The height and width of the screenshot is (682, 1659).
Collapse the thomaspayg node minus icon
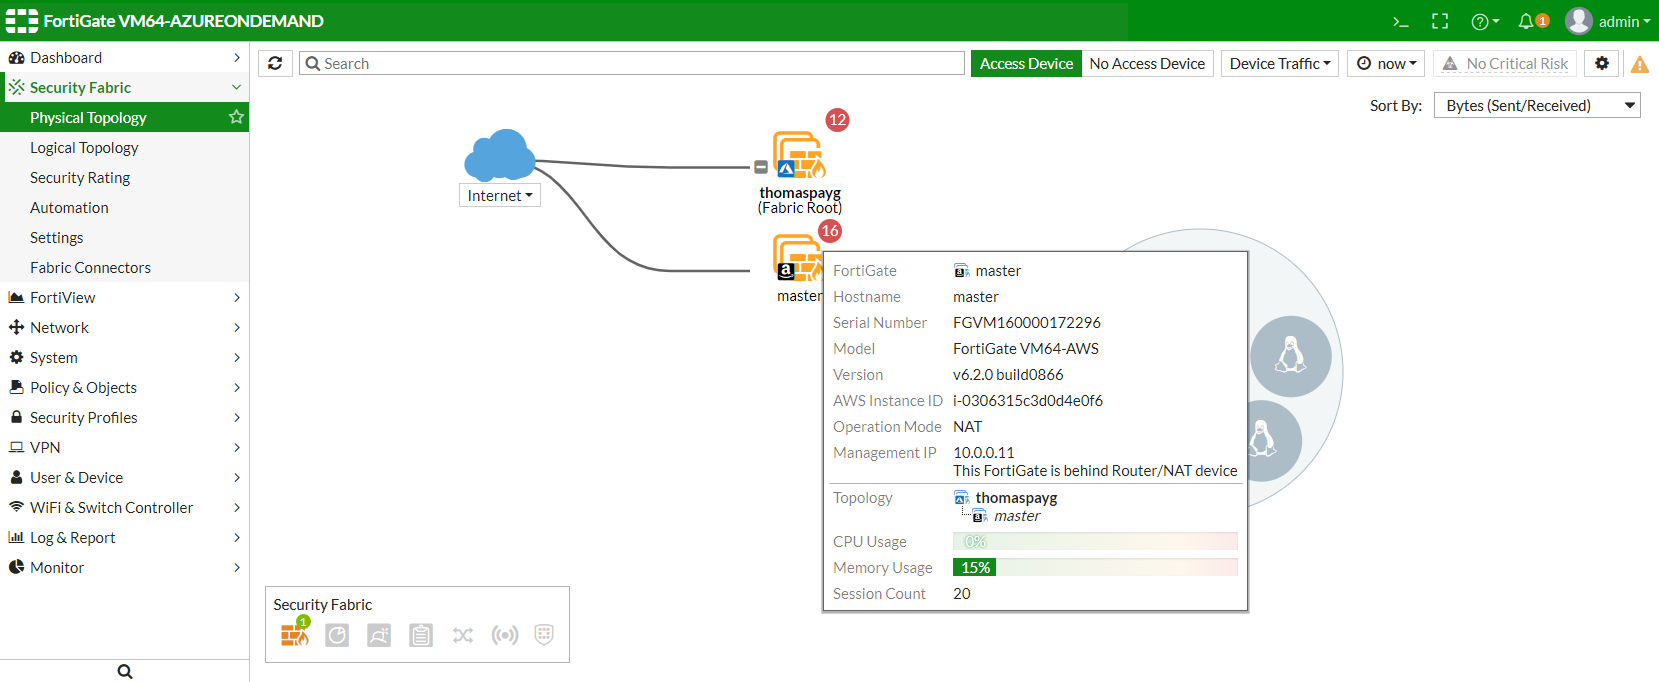pos(761,167)
